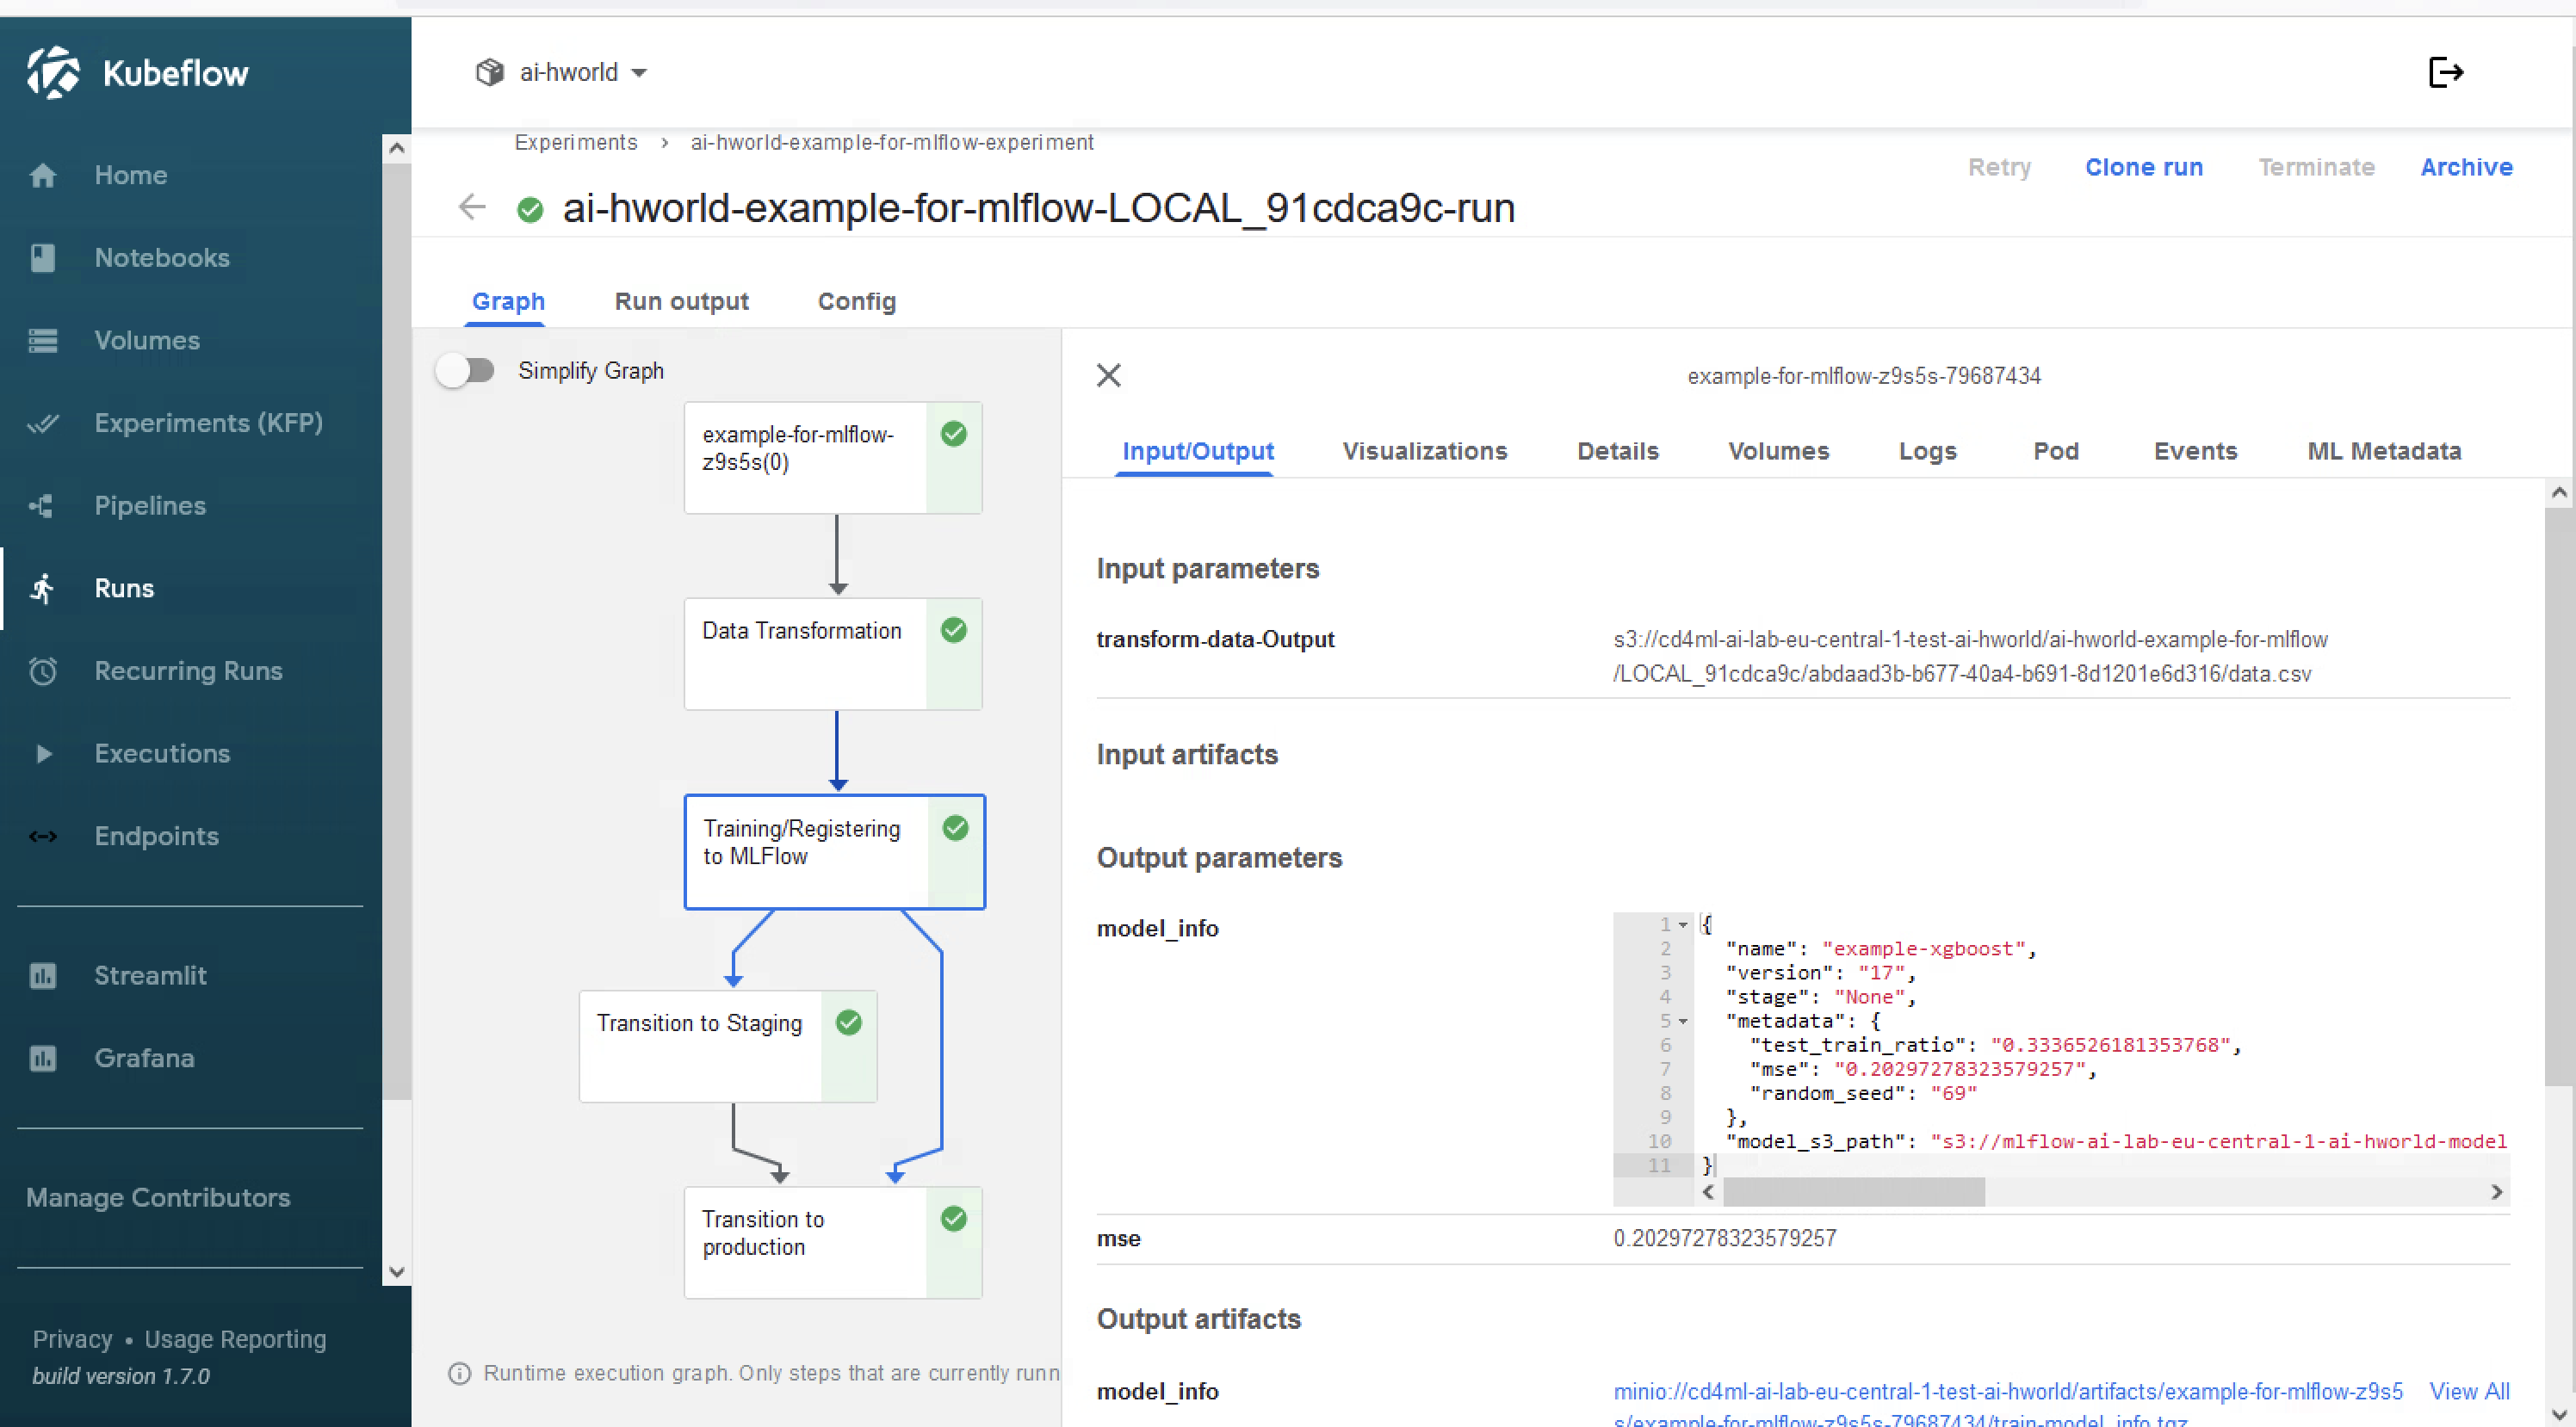The width and height of the screenshot is (2576, 1427).
Task: Close the step details side panel
Action: 1109,375
